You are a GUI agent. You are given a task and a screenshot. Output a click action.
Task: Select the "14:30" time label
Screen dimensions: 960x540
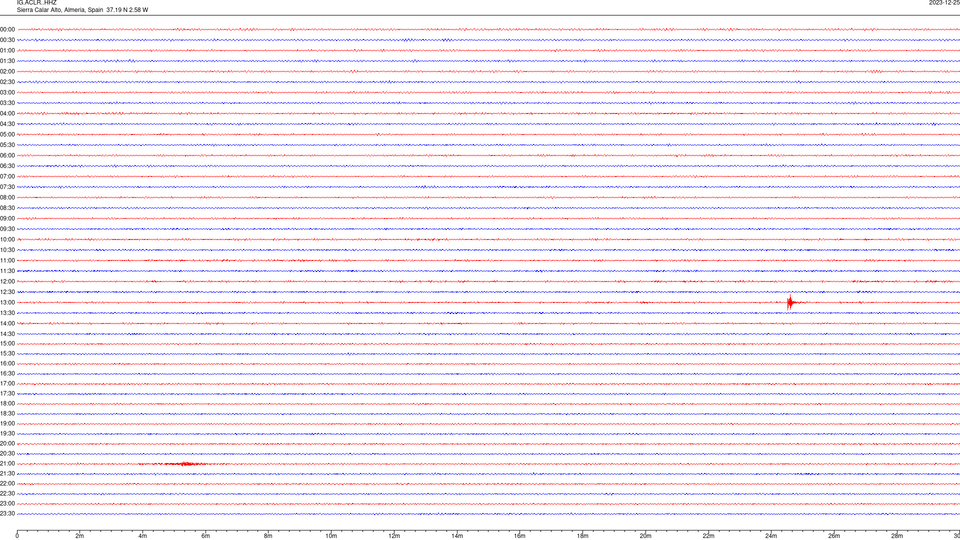coord(7,334)
